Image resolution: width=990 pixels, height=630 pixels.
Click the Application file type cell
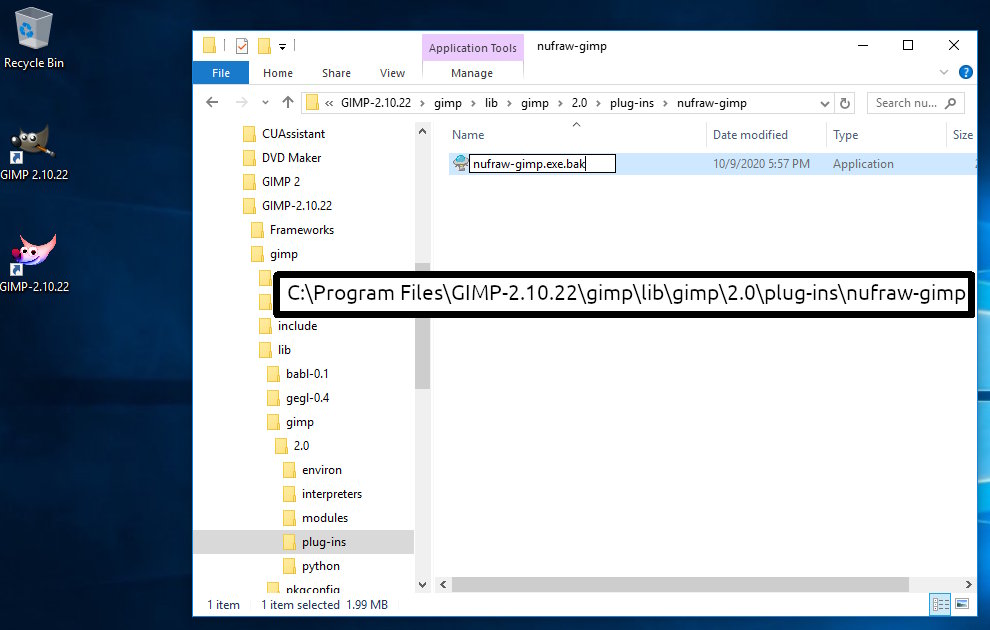(x=863, y=164)
